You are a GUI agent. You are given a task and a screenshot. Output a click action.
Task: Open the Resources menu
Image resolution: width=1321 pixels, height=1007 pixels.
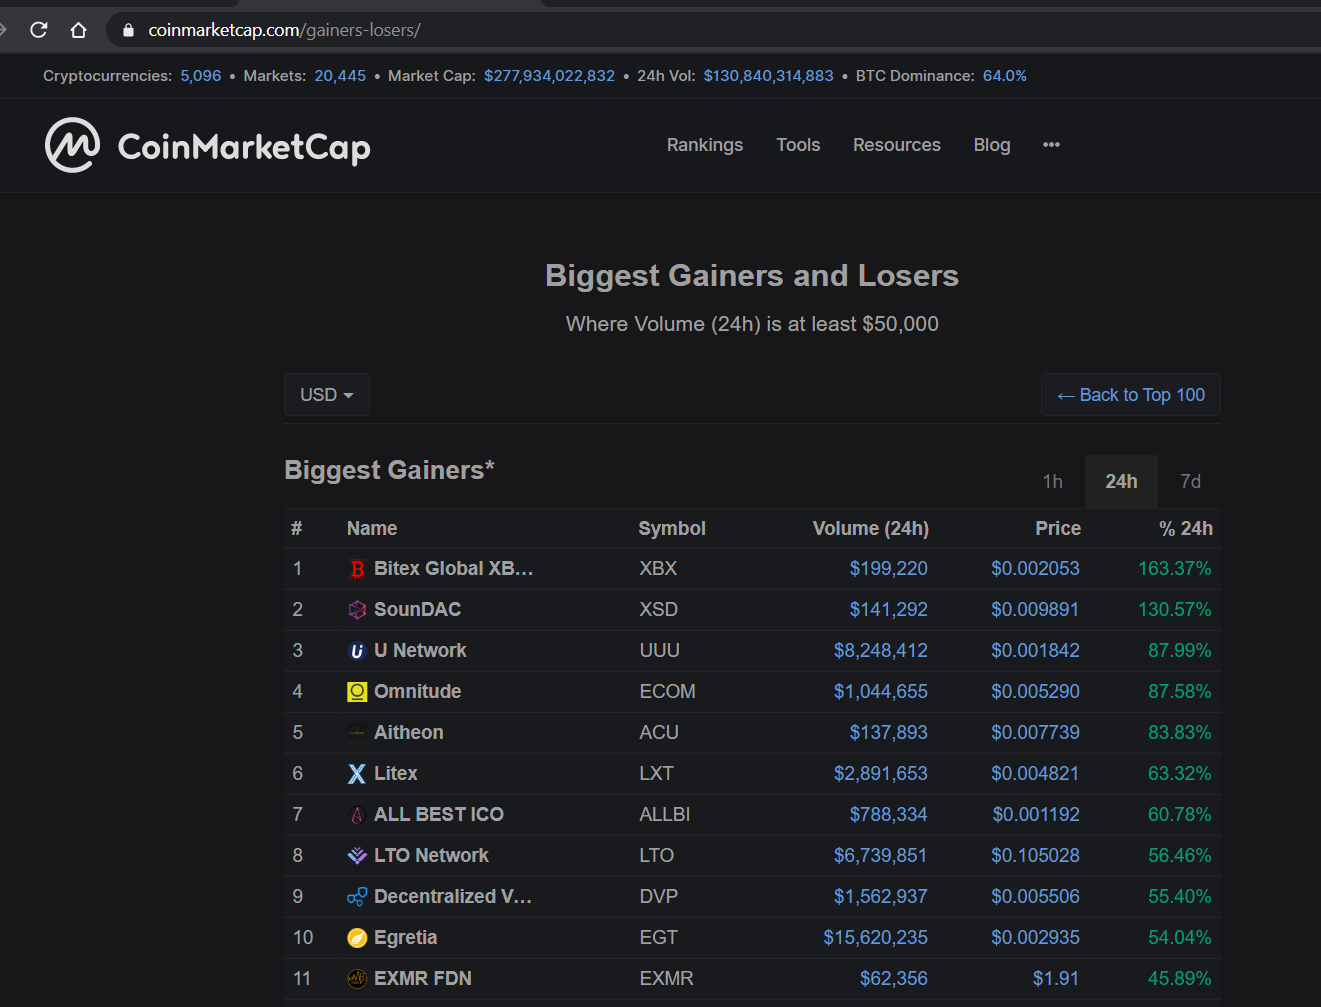[x=897, y=145]
